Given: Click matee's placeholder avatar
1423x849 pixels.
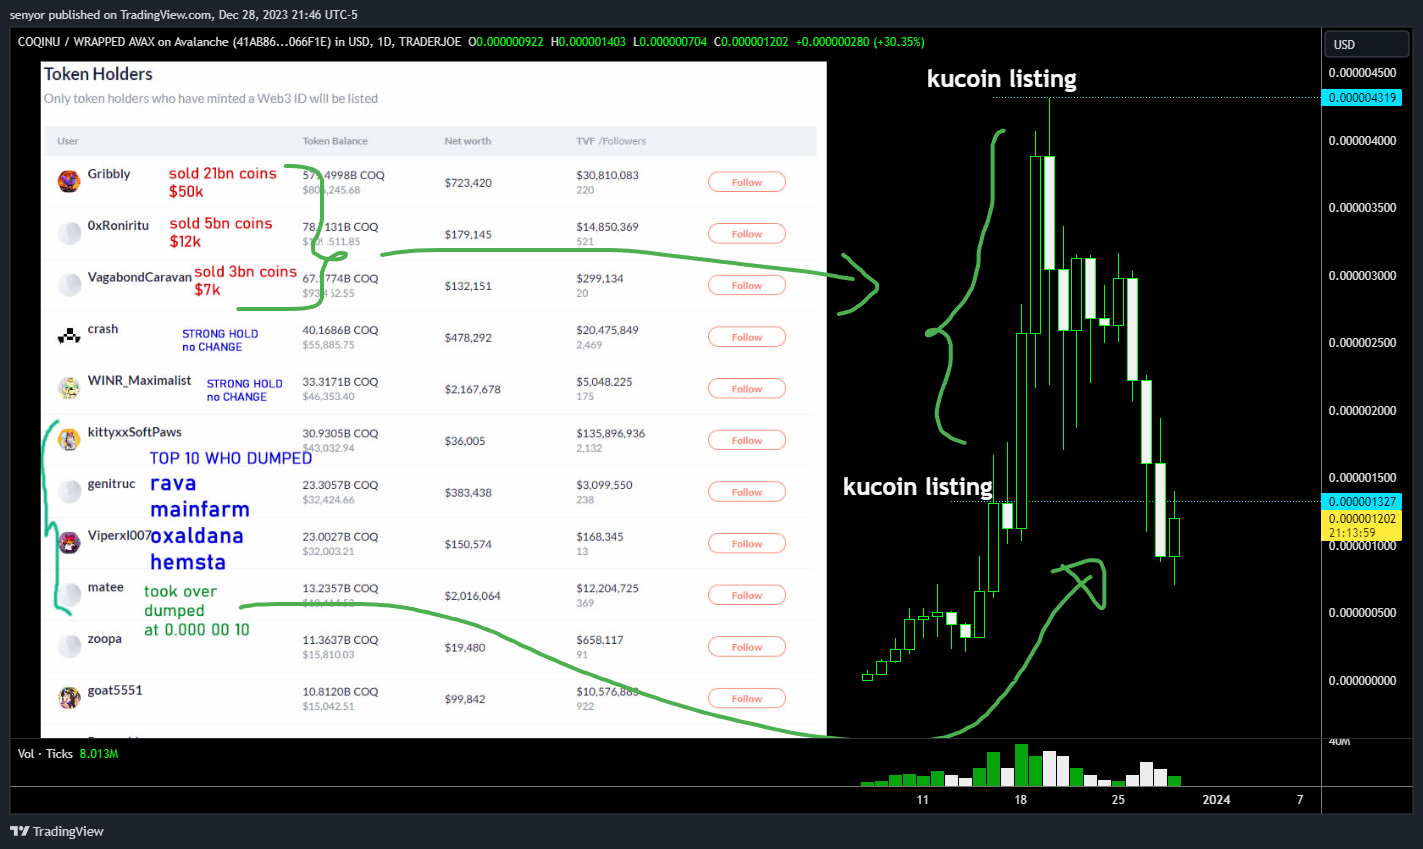Looking at the screenshot, I should coord(69,595).
